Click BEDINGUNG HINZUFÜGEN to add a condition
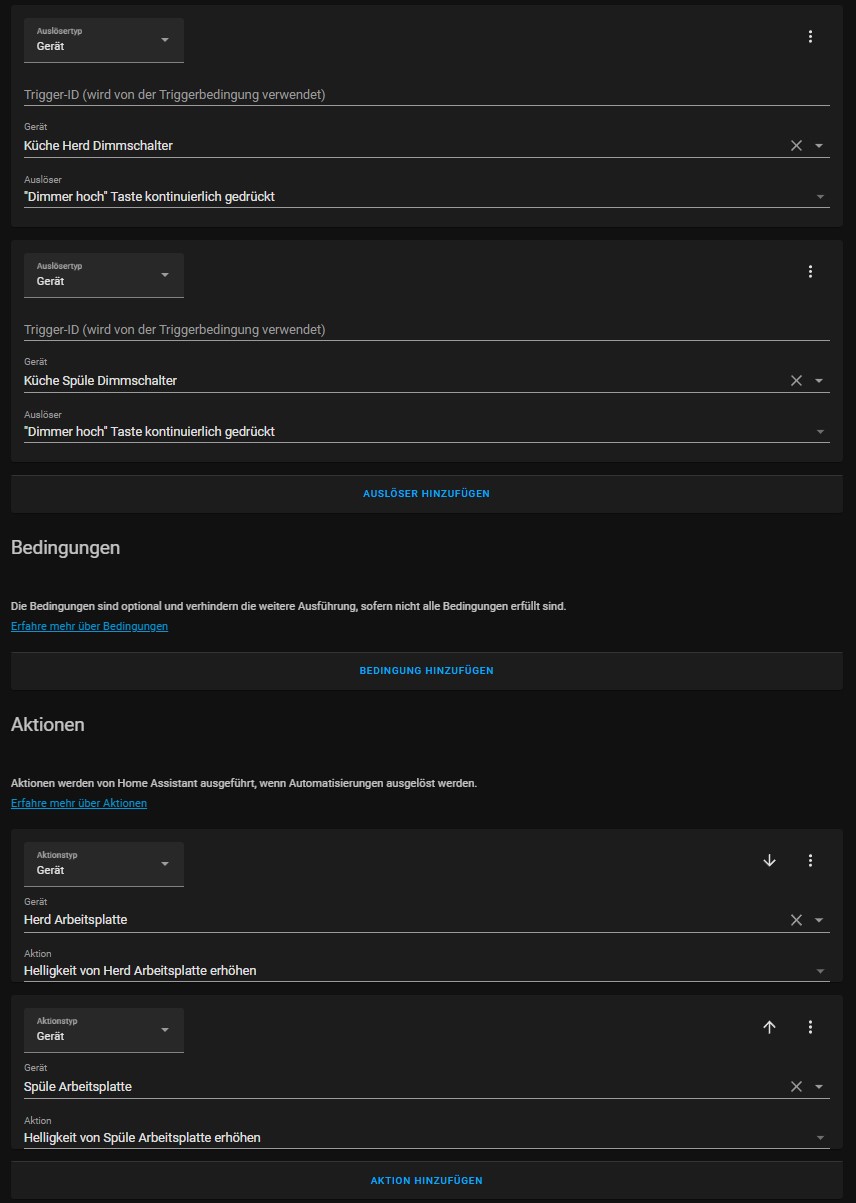The image size is (856, 1203). click(x=427, y=670)
